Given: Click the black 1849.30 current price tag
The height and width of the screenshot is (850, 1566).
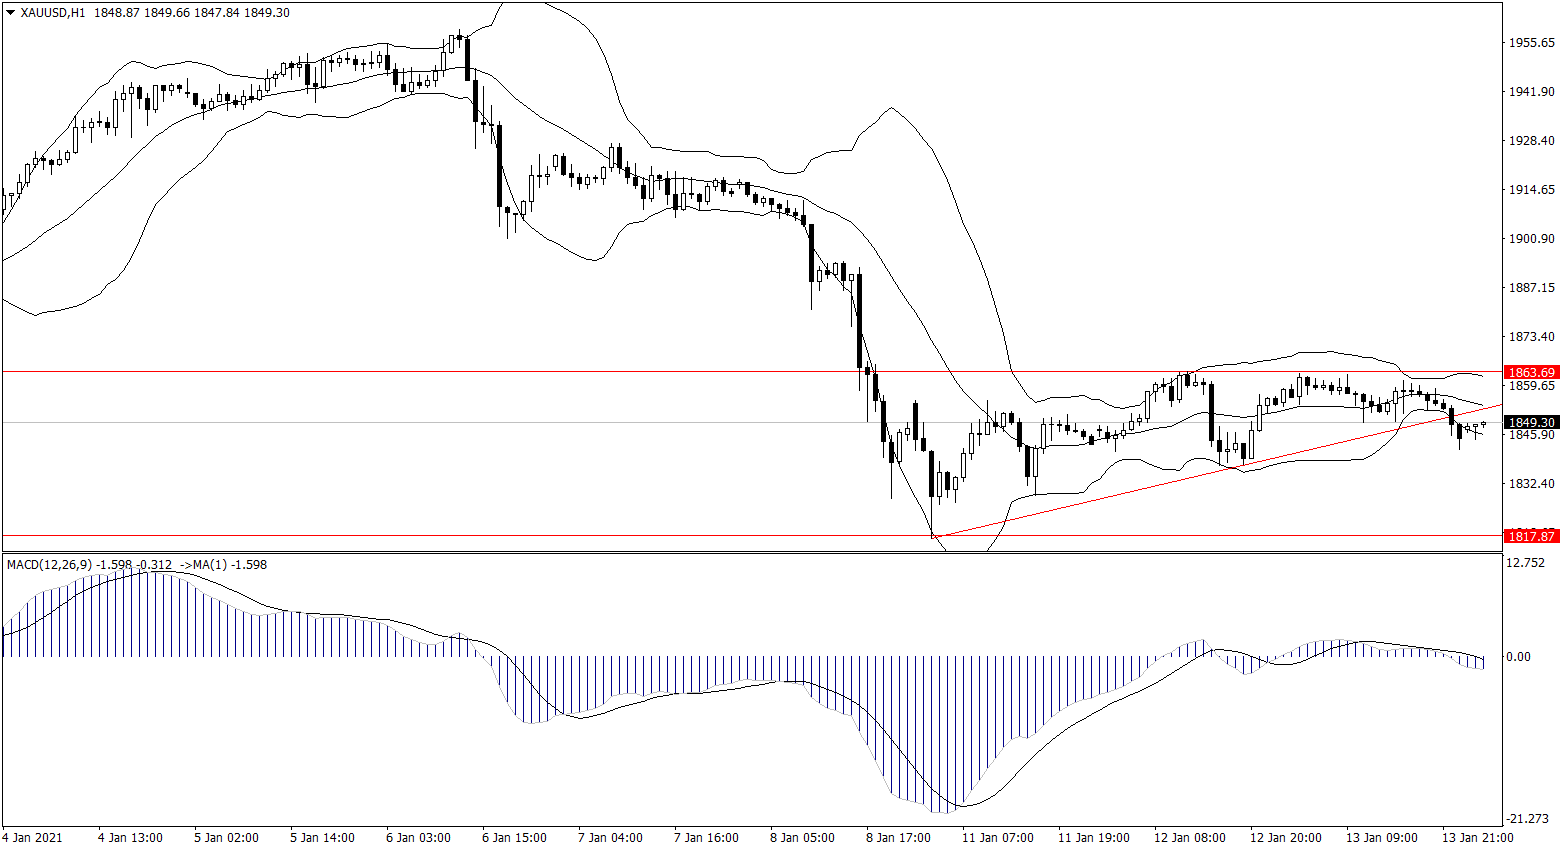Looking at the screenshot, I should pos(1531,423).
